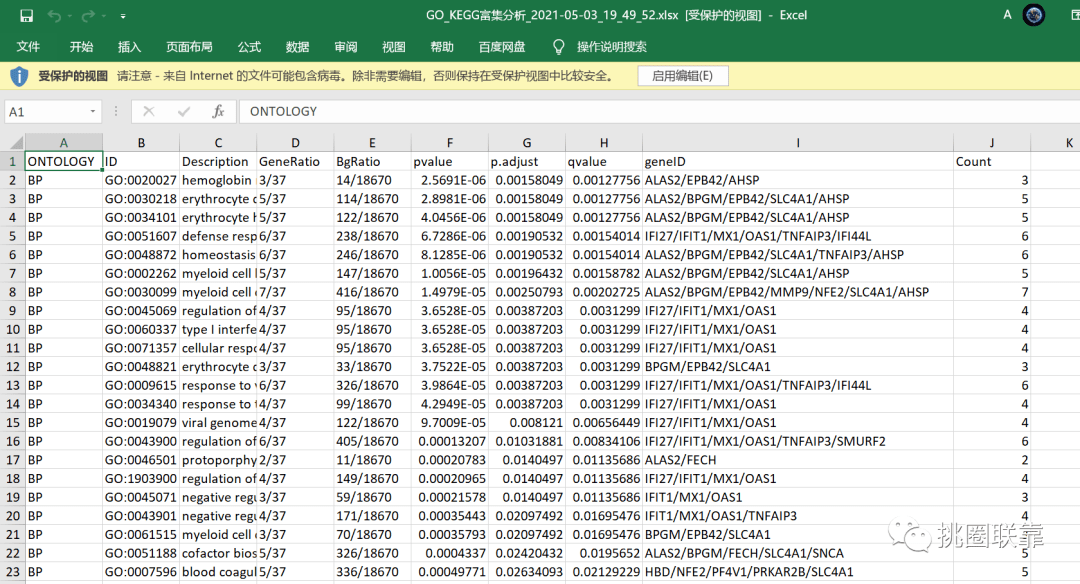Click the p.adjust header cell
The height and width of the screenshot is (584, 1080).
(x=527, y=162)
